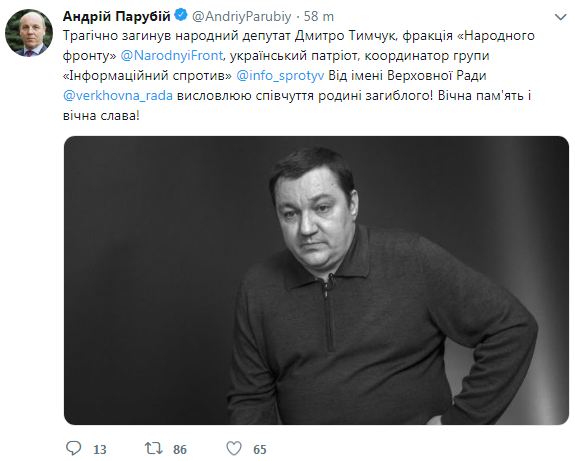
Task: Open Andriy Parubiy's profile avatar
Action: pyautogui.click(x=29, y=33)
